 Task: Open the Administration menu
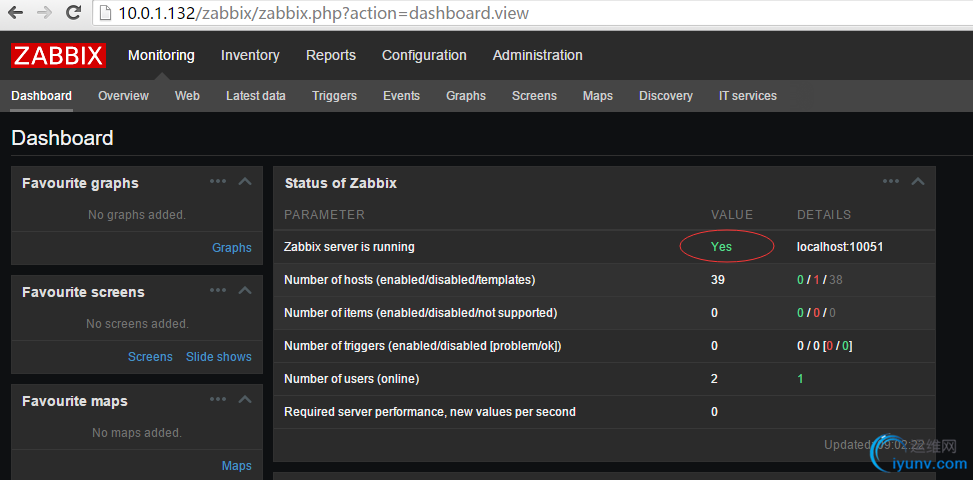537,56
